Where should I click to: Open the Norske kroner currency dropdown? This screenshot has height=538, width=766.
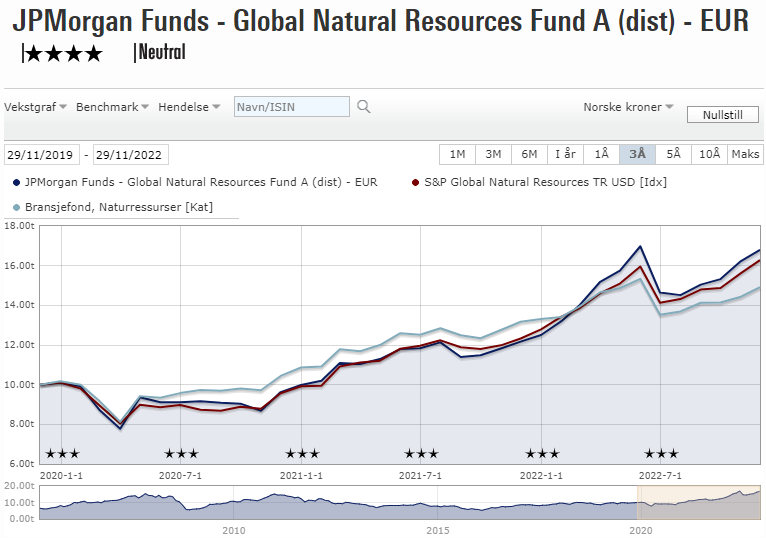[x=628, y=107]
